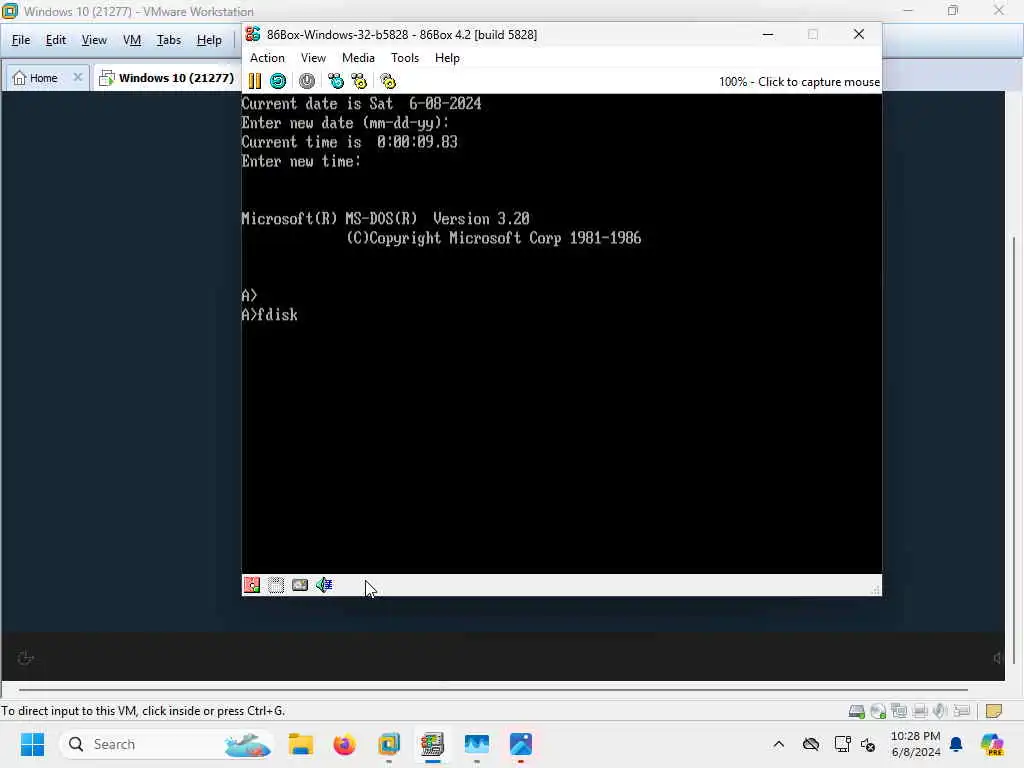The image size is (1024, 768).
Task: Click '100% - Click to capture mouse' text
Action: click(x=799, y=82)
